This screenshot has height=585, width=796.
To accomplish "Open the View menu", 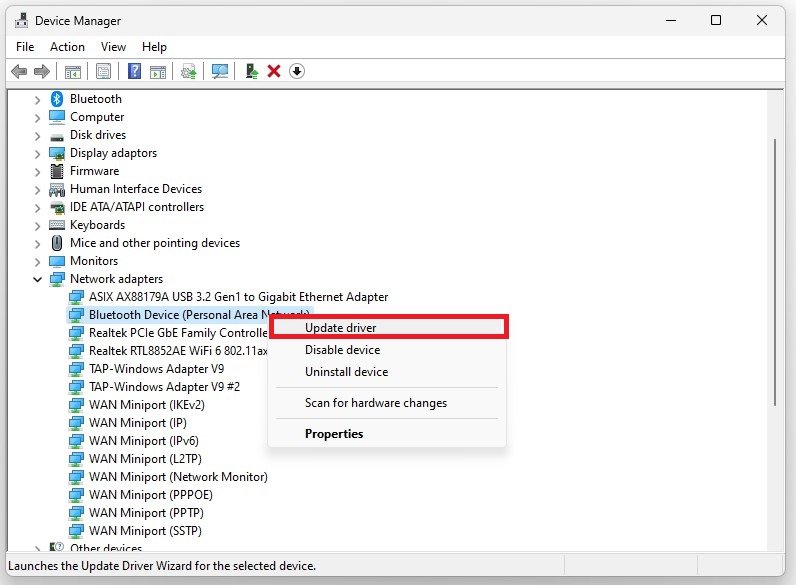I will tap(113, 47).
